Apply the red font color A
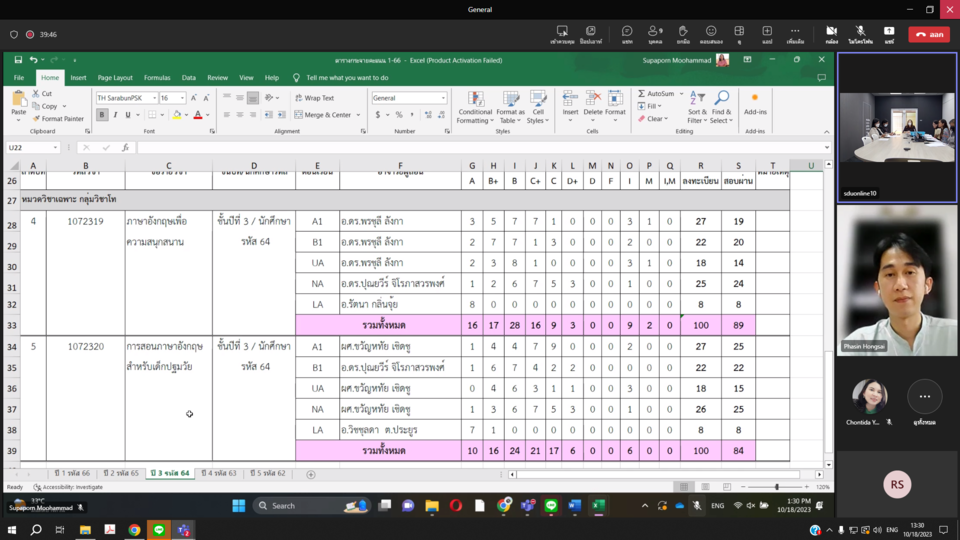 click(198, 115)
